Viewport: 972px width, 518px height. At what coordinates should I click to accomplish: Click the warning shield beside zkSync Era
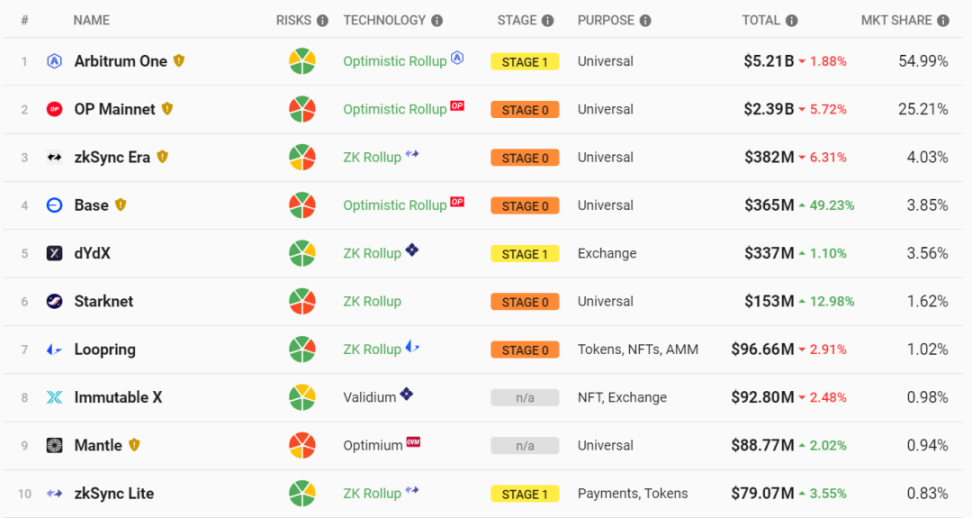point(162,157)
